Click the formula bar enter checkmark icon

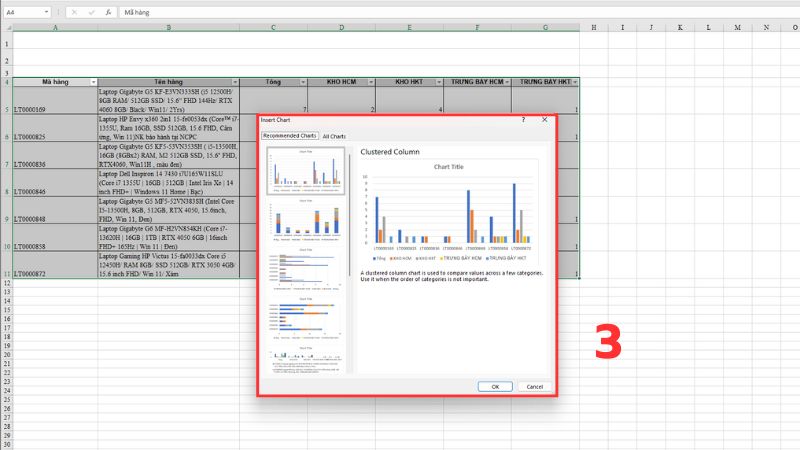[x=91, y=12]
